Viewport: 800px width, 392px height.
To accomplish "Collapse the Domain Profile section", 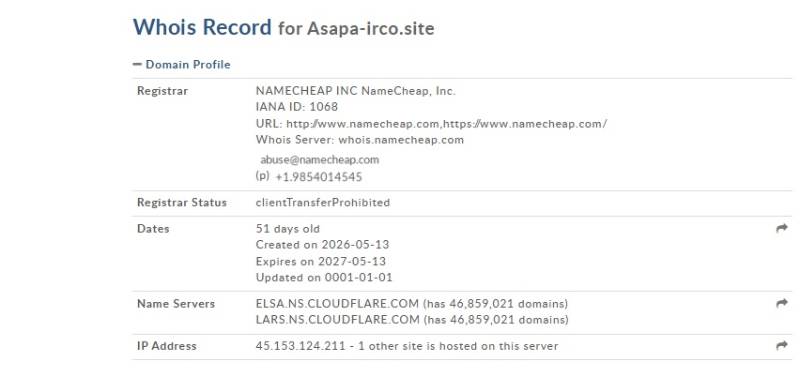I will [x=182, y=64].
